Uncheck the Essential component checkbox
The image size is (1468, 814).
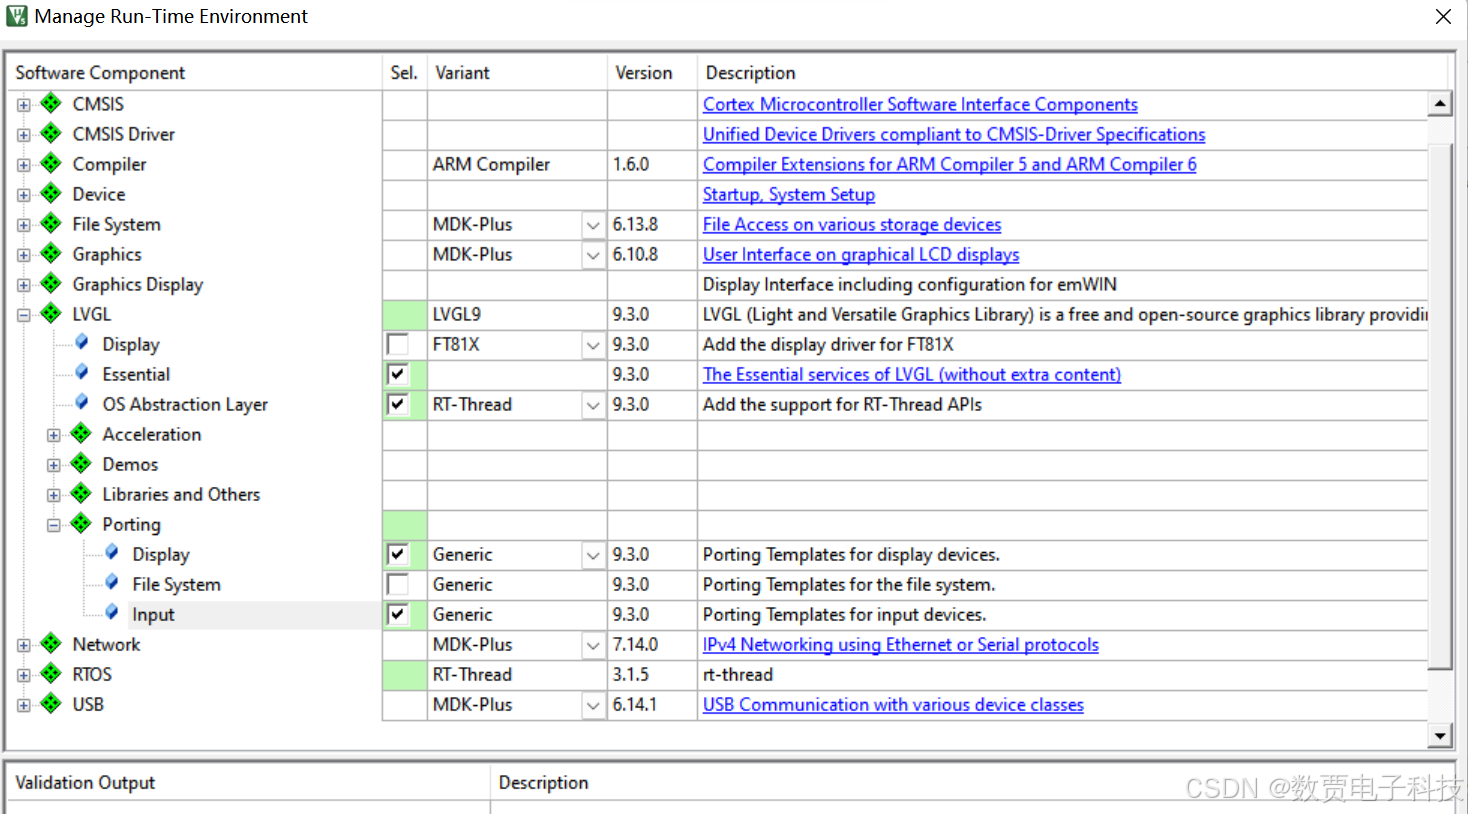397,374
